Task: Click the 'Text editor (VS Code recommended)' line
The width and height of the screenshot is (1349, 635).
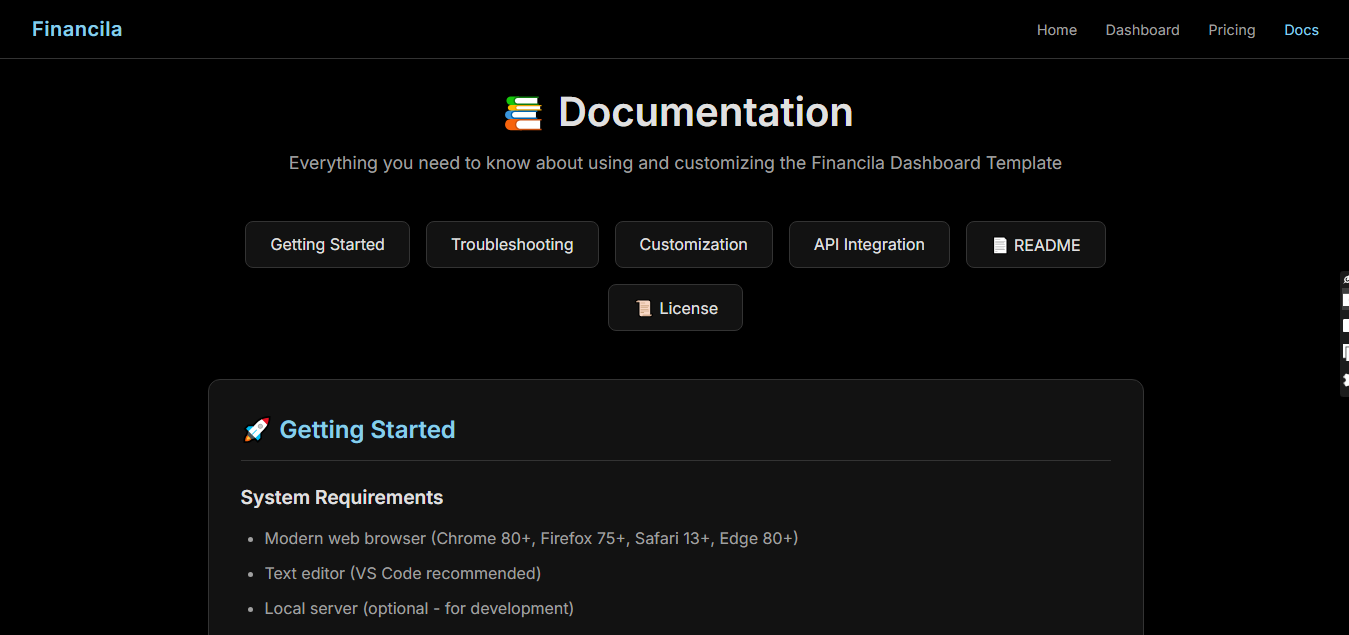Action: point(403,573)
